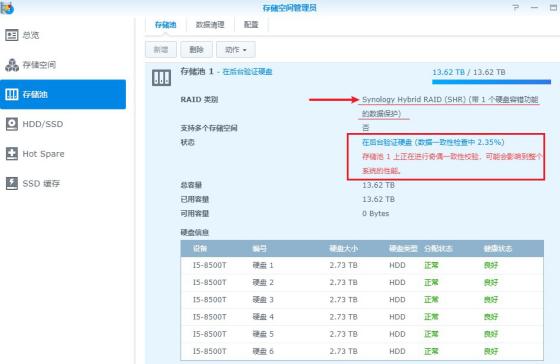Click the I5-8500T device cell of 硬盘 2
560x364 pixels.
pos(210,283)
